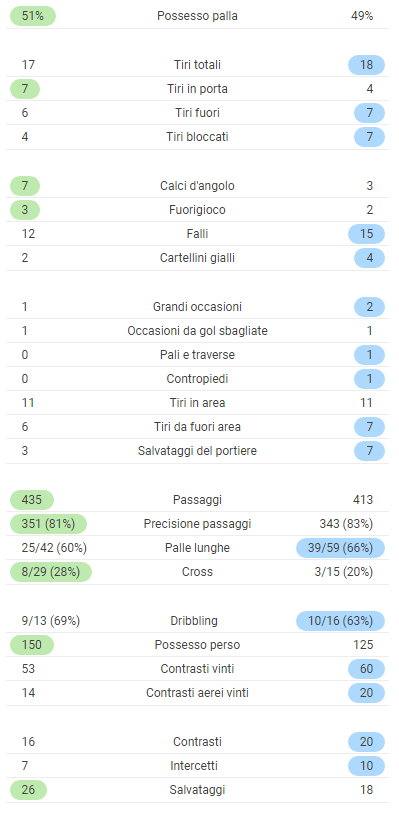Click the blue 15 Falli badge

(367, 234)
